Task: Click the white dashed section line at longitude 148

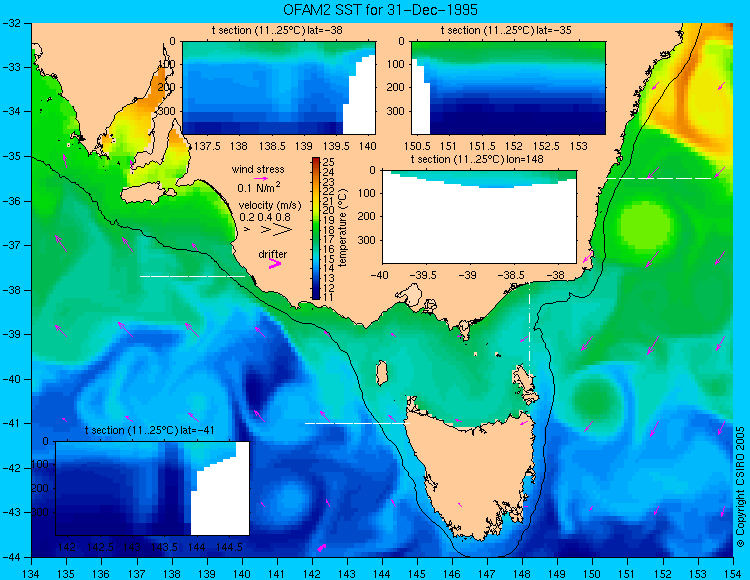Action: [529, 330]
